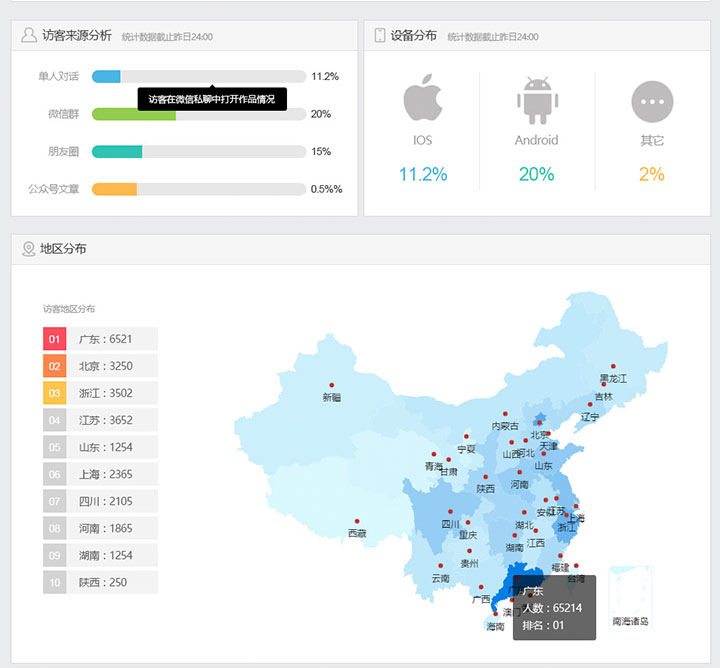Screen dimensions: 720x668
Task: Click the 20% Android percentage value
Action: [536, 174]
